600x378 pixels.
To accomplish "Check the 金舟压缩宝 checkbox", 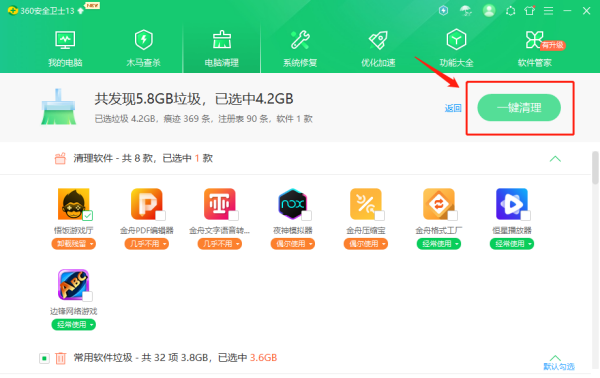I will 380,216.
